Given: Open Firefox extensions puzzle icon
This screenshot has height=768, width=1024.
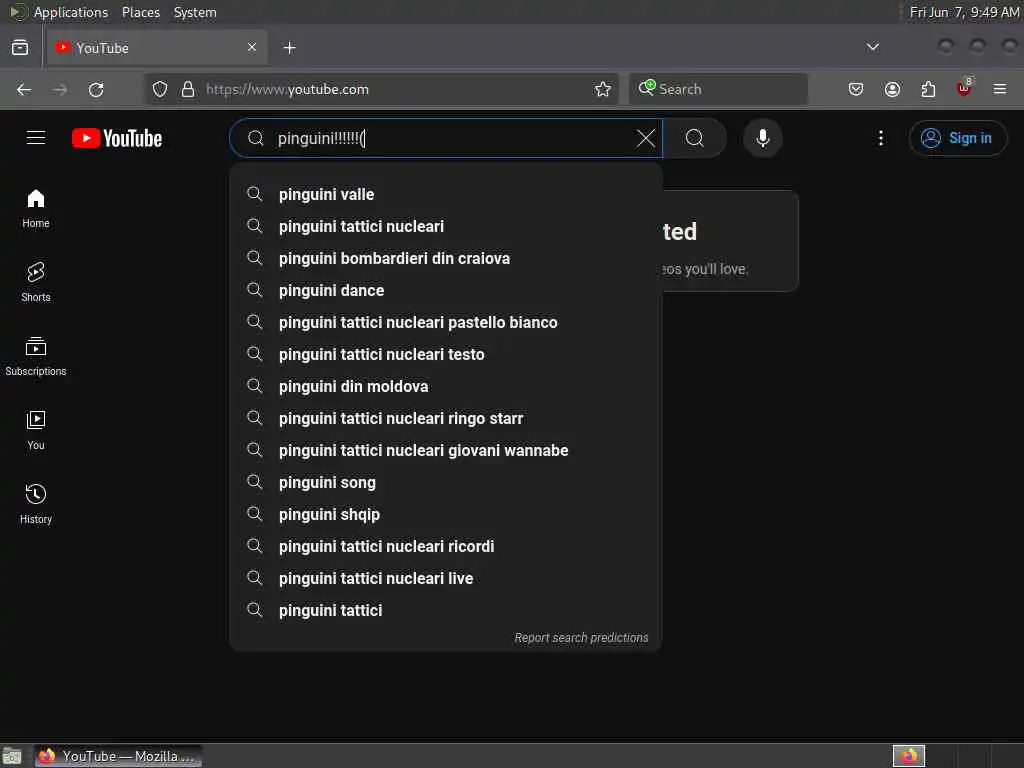Looking at the screenshot, I should [928, 89].
